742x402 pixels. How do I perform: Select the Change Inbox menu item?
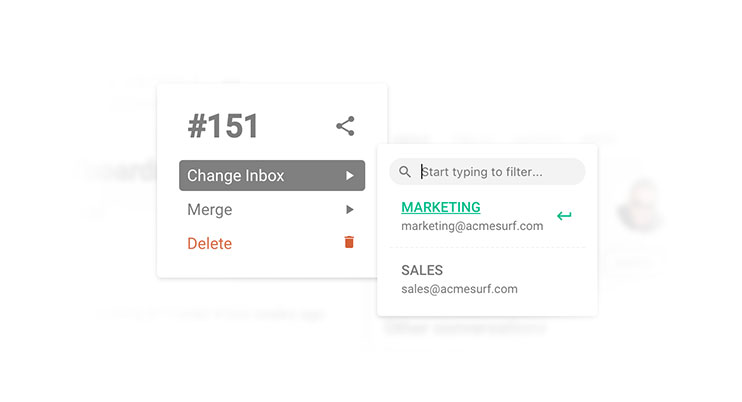[272, 175]
